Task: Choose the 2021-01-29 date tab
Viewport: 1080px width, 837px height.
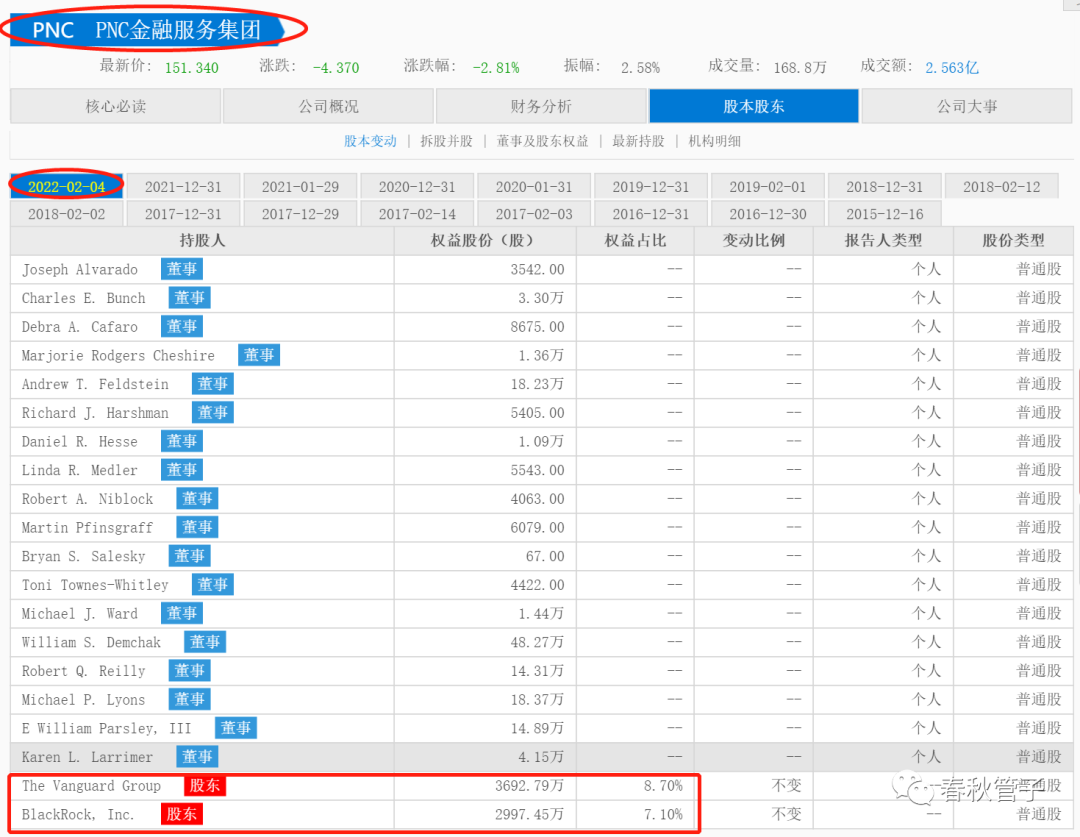Action: pyautogui.click(x=300, y=186)
